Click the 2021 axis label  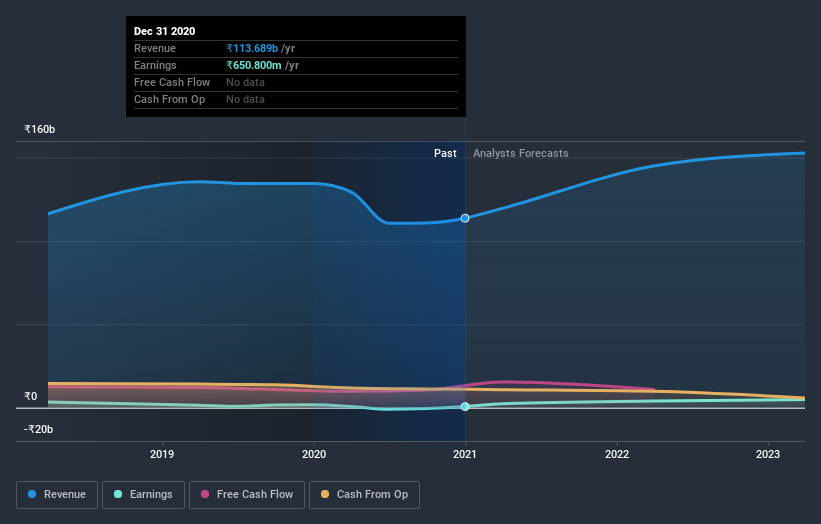pyautogui.click(x=465, y=454)
